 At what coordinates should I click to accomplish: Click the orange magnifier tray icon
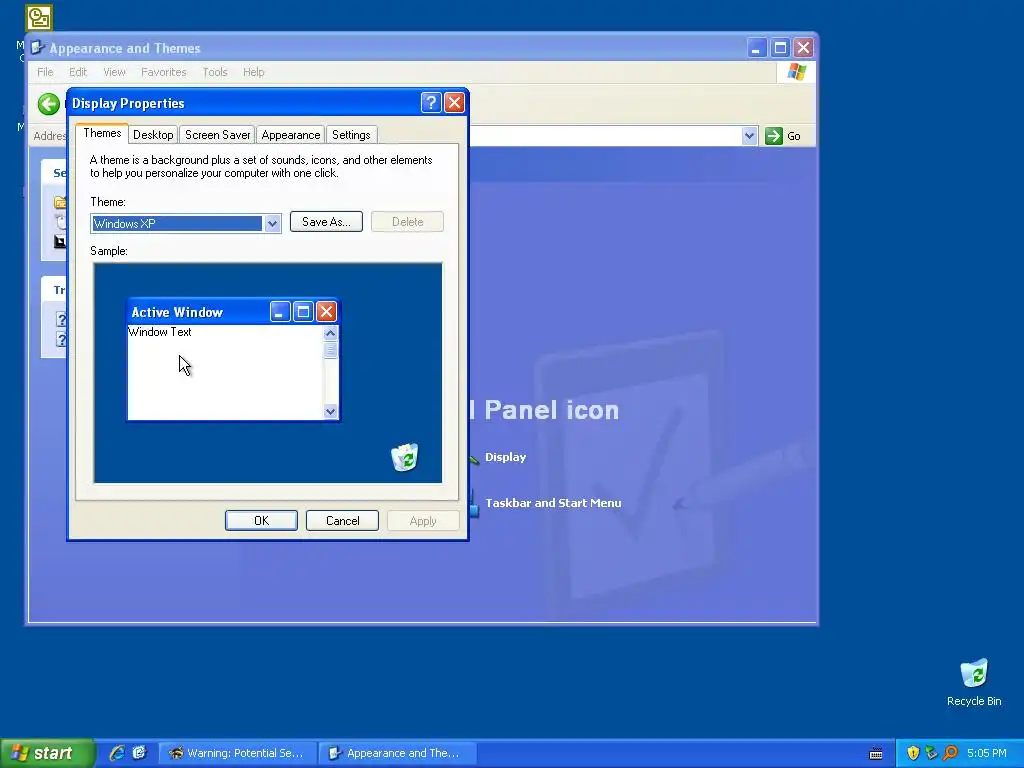pyautogui.click(x=950, y=753)
